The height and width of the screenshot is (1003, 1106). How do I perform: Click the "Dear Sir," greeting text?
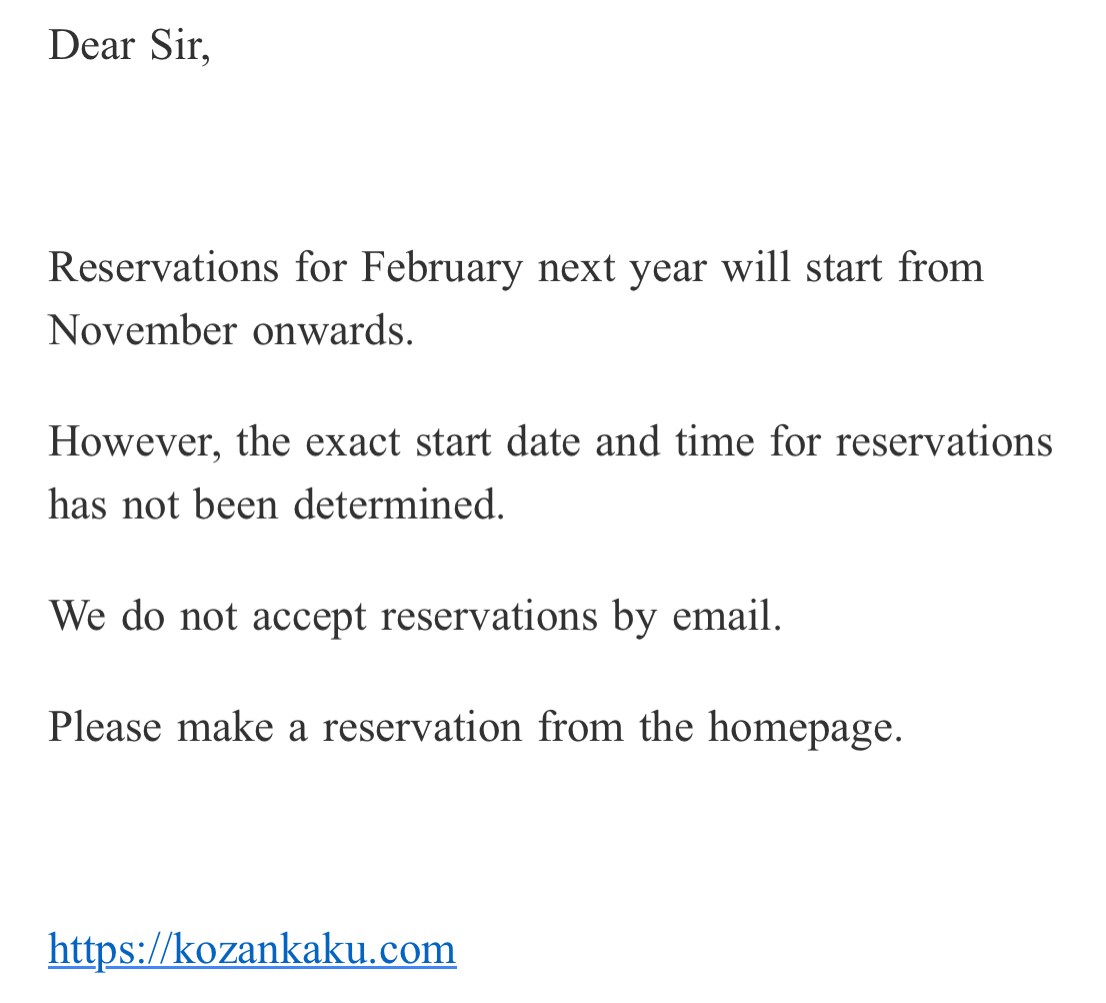coord(129,45)
